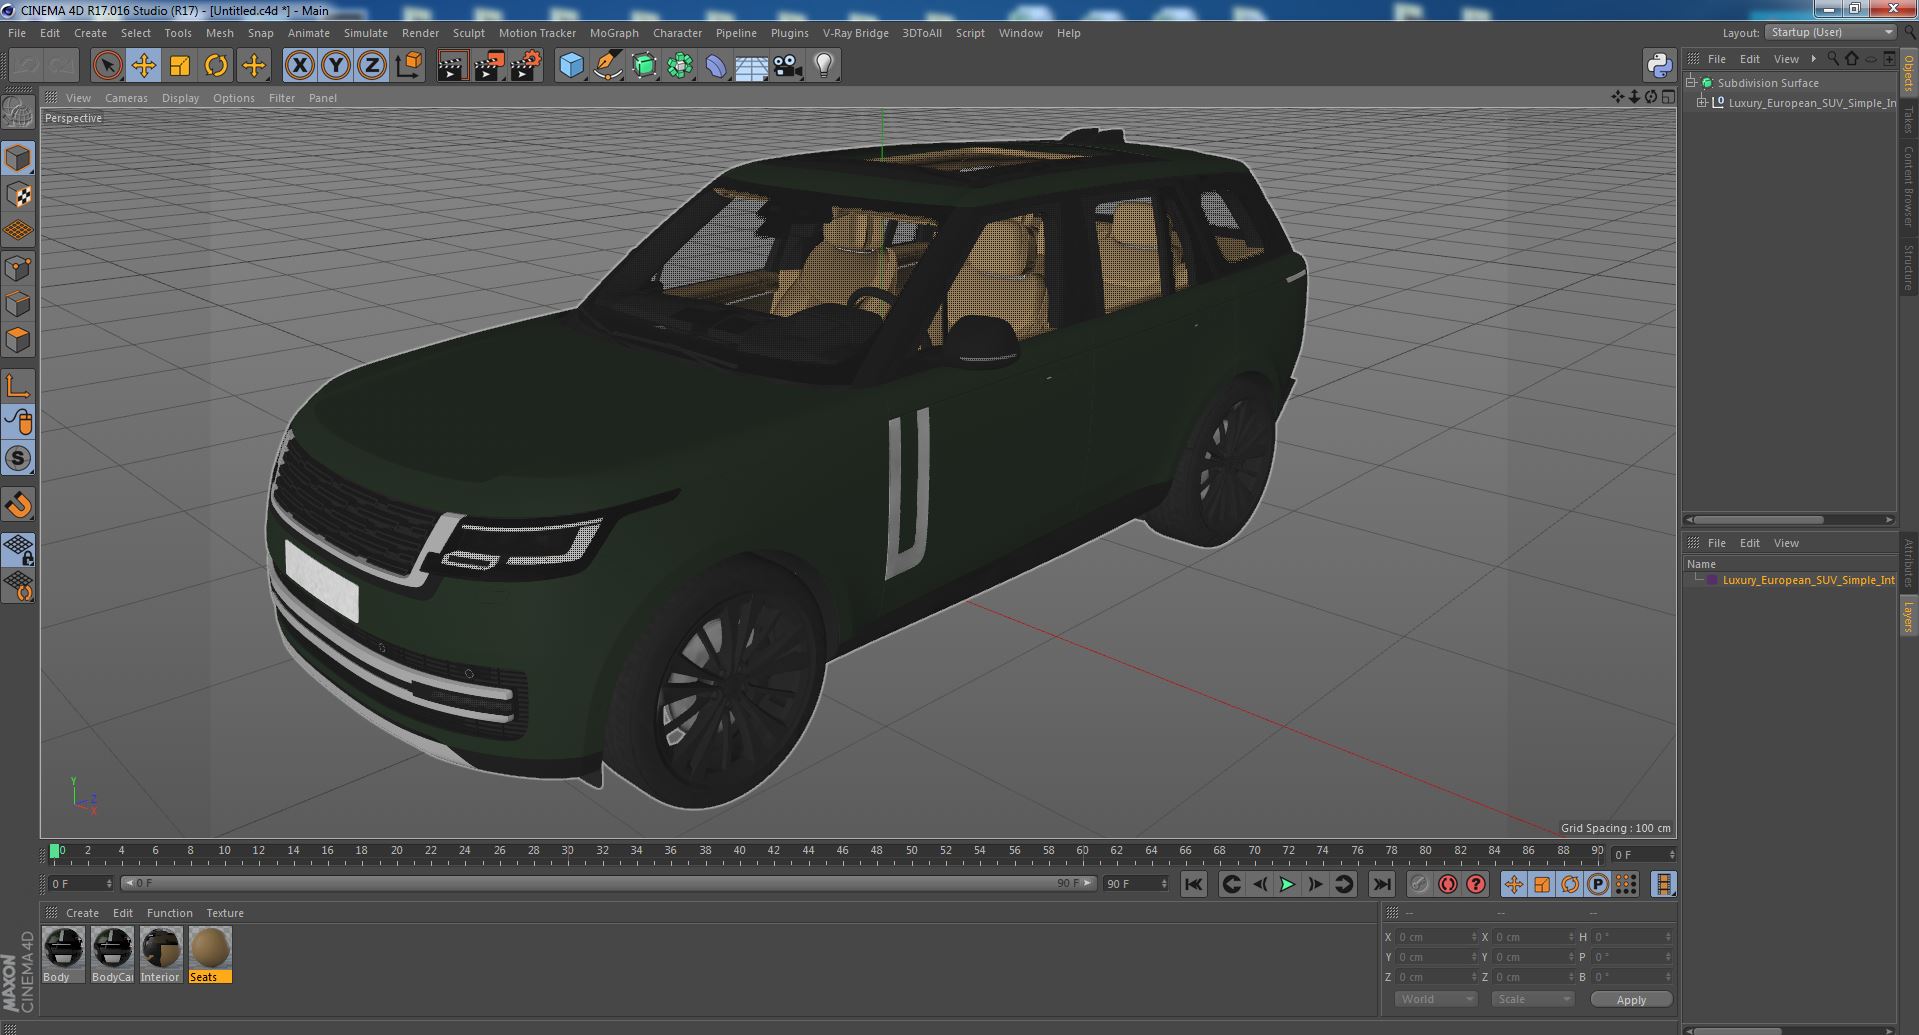Open material manager Texture menu
This screenshot has height=1035, width=1919.
pyautogui.click(x=225, y=913)
